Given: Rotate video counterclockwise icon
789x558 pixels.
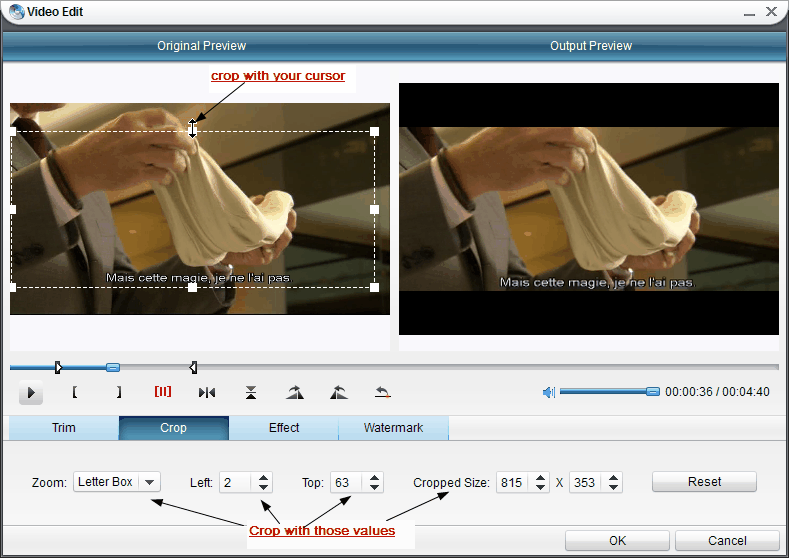Looking at the screenshot, I should (x=339, y=392).
